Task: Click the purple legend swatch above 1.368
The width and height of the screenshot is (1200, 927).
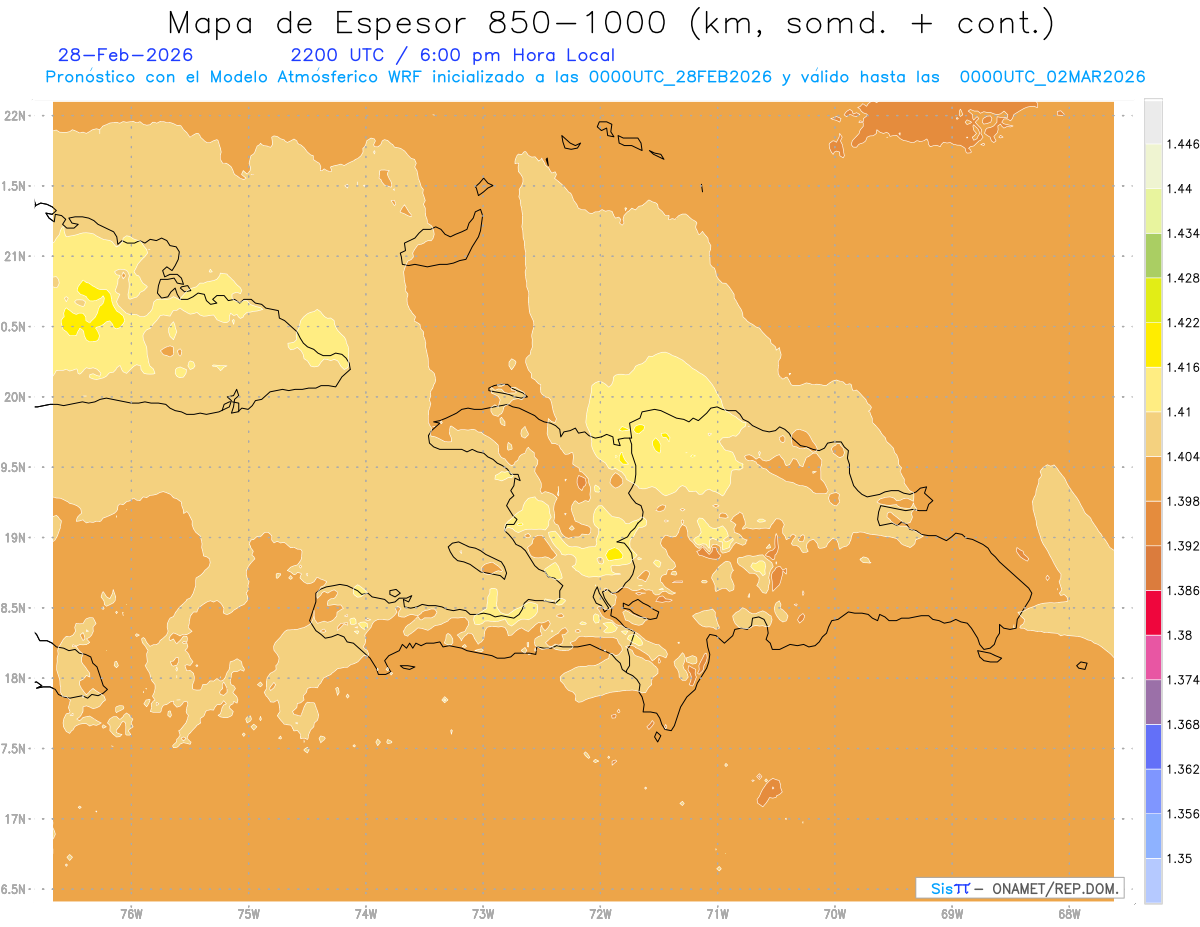Action: pos(1153,702)
